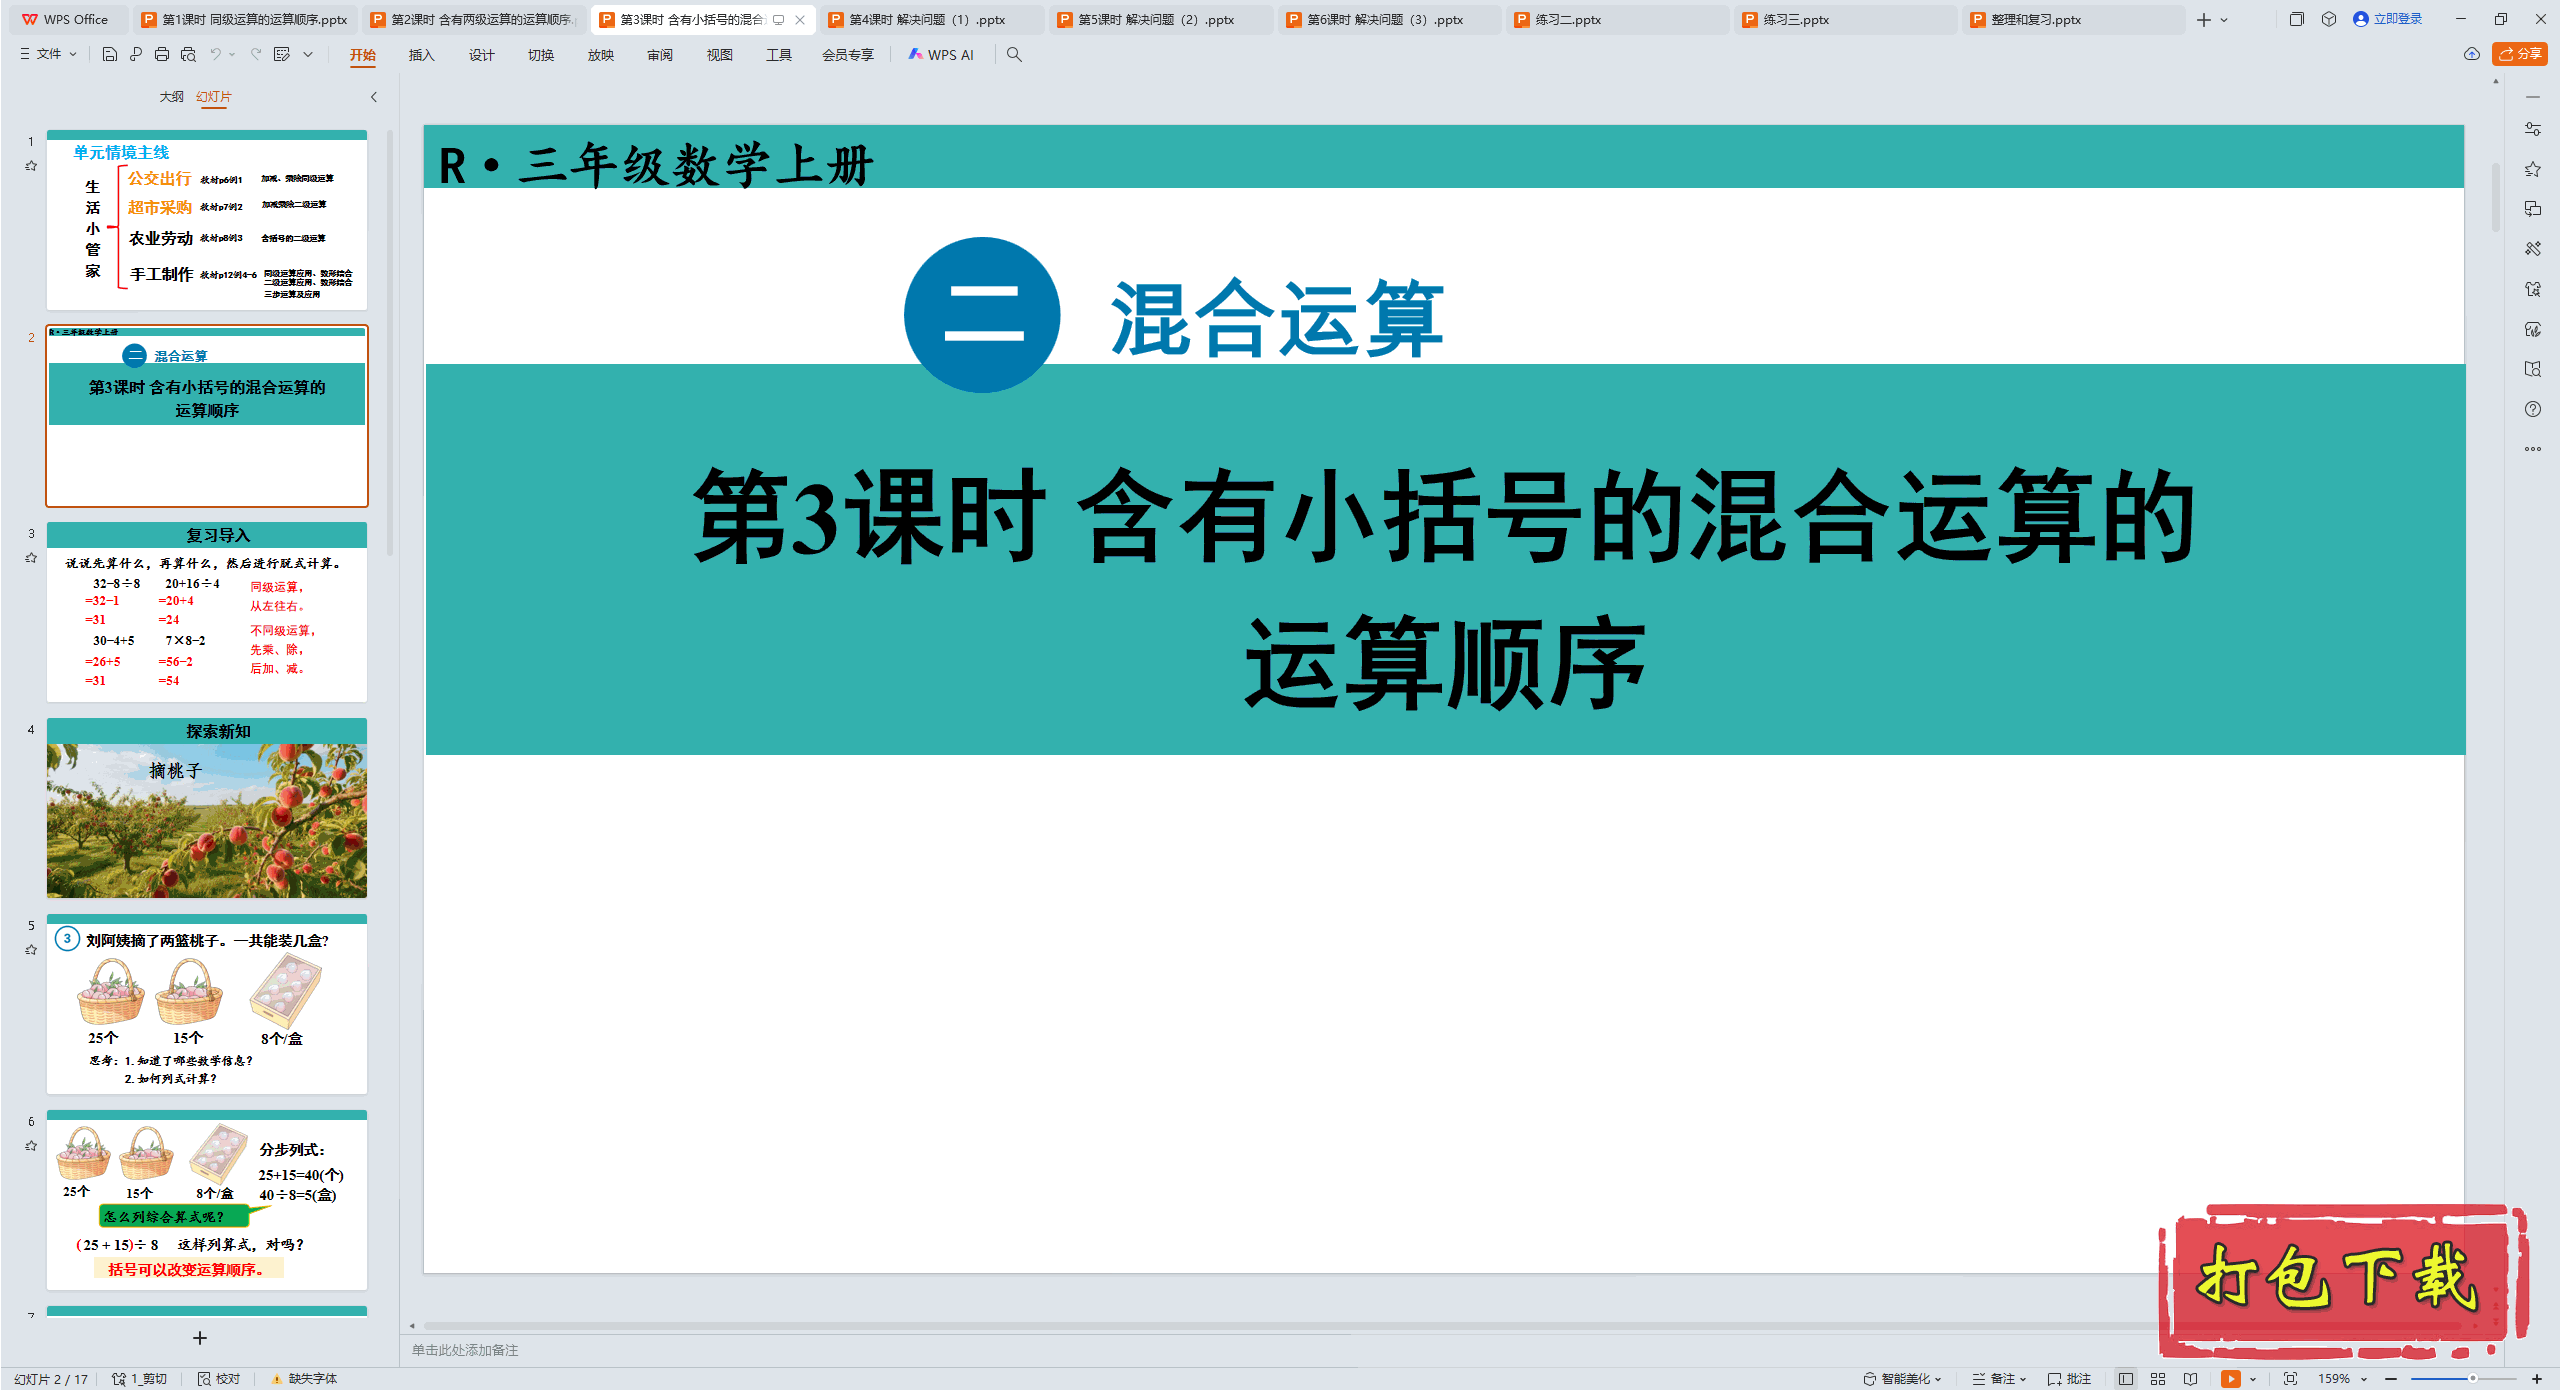
Task: Switch to reading view book icon
Action: click(x=2191, y=1378)
